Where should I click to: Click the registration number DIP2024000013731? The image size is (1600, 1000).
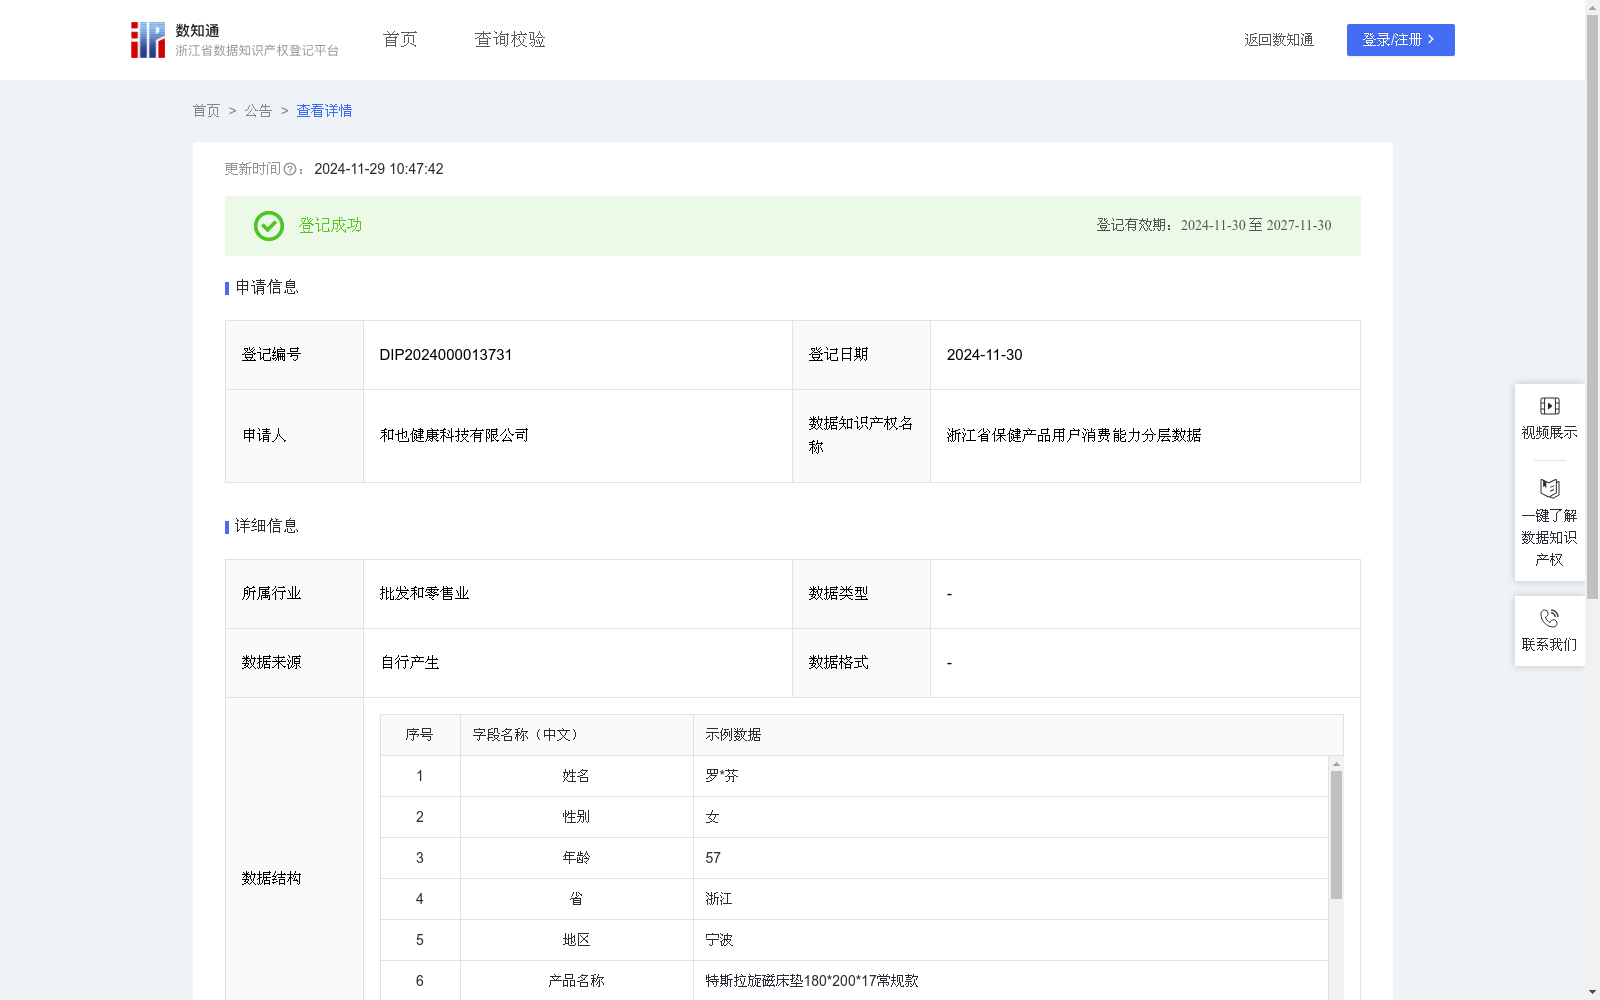(446, 355)
